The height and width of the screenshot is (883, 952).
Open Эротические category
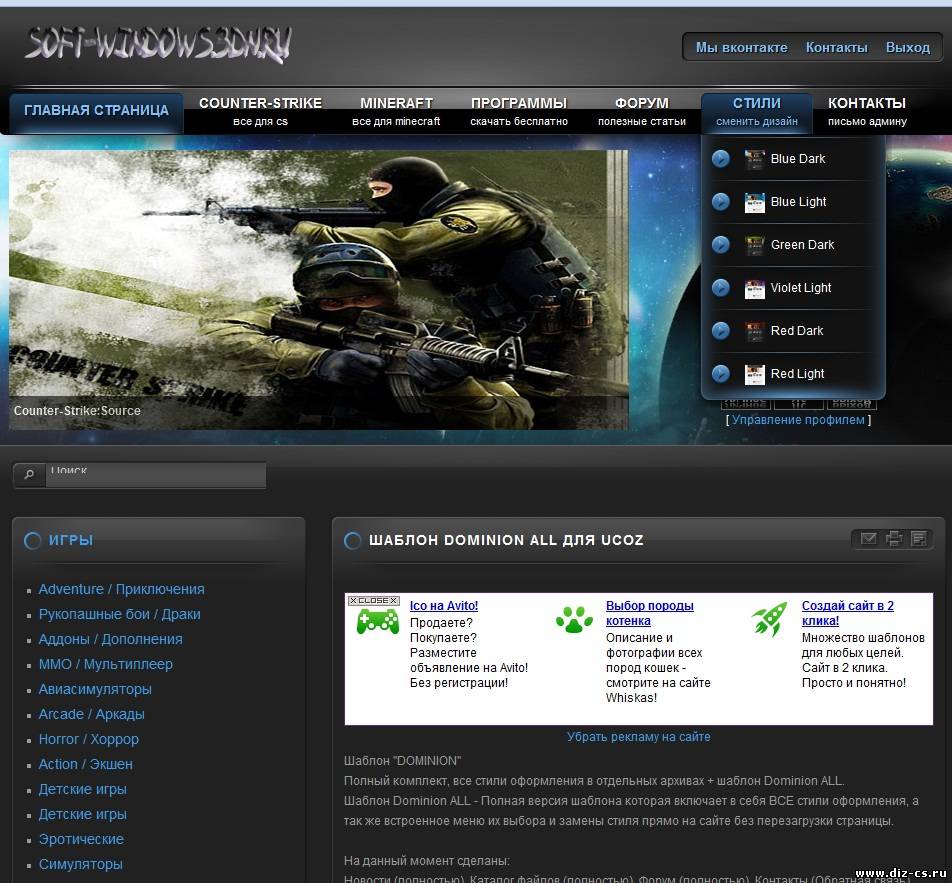(x=81, y=839)
